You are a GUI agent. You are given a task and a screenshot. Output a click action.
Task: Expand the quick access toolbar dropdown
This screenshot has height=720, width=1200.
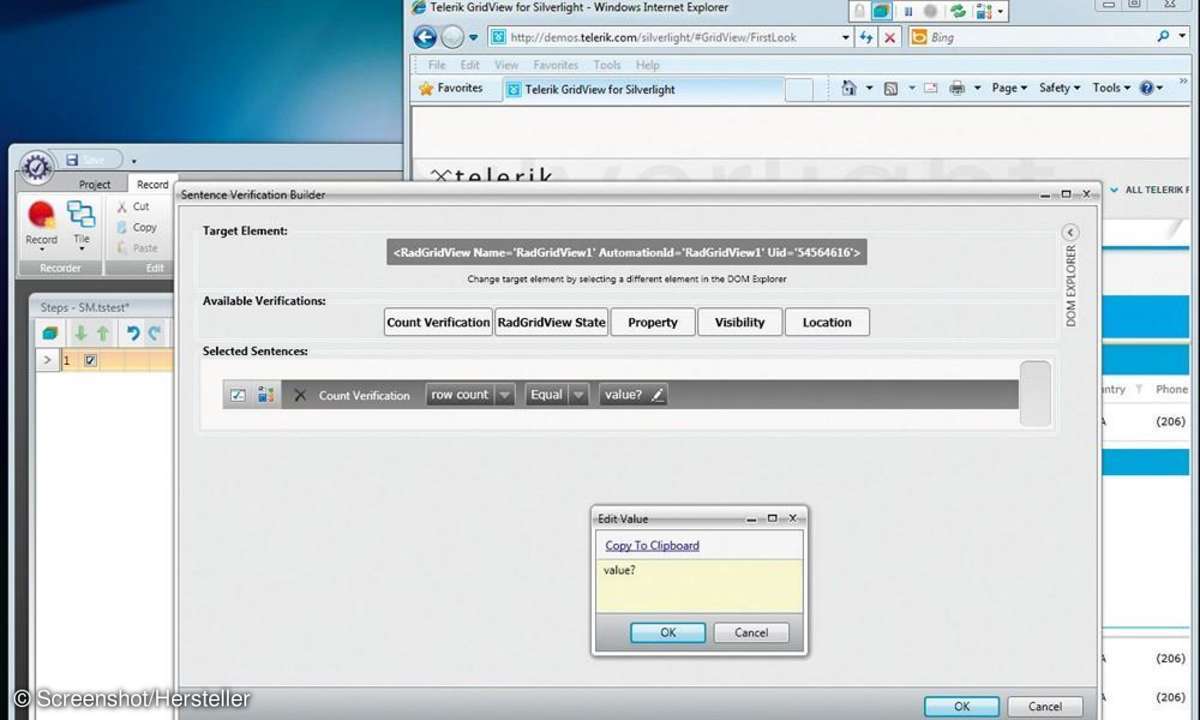[134, 160]
